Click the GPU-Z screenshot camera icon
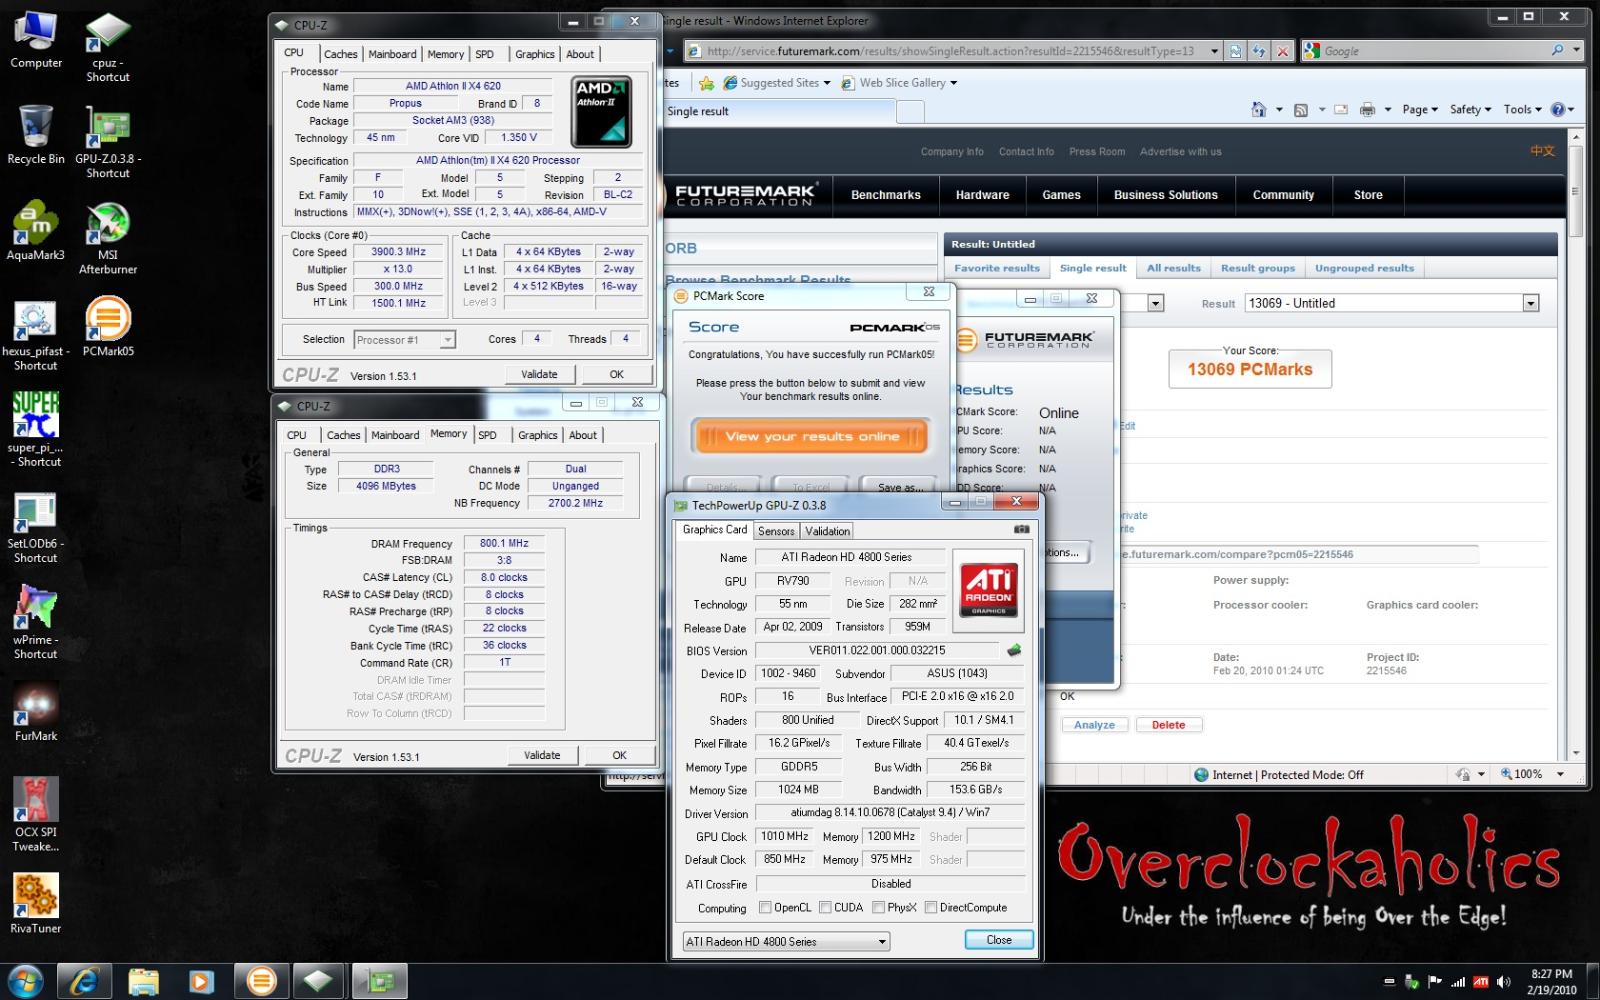 click(x=1021, y=529)
